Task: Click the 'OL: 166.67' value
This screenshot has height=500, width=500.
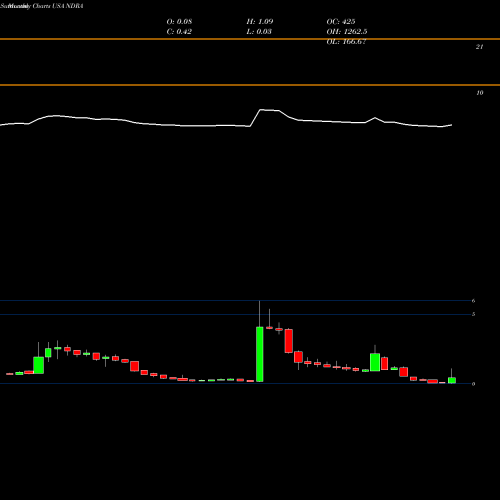Action: pos(346,42)
